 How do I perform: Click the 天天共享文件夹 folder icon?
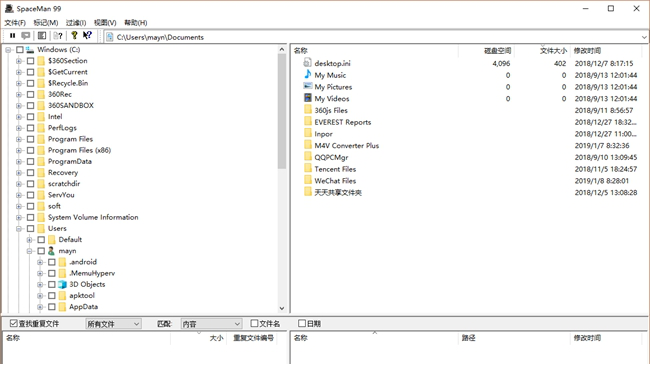pyautogui.click(x=308, y=192)
